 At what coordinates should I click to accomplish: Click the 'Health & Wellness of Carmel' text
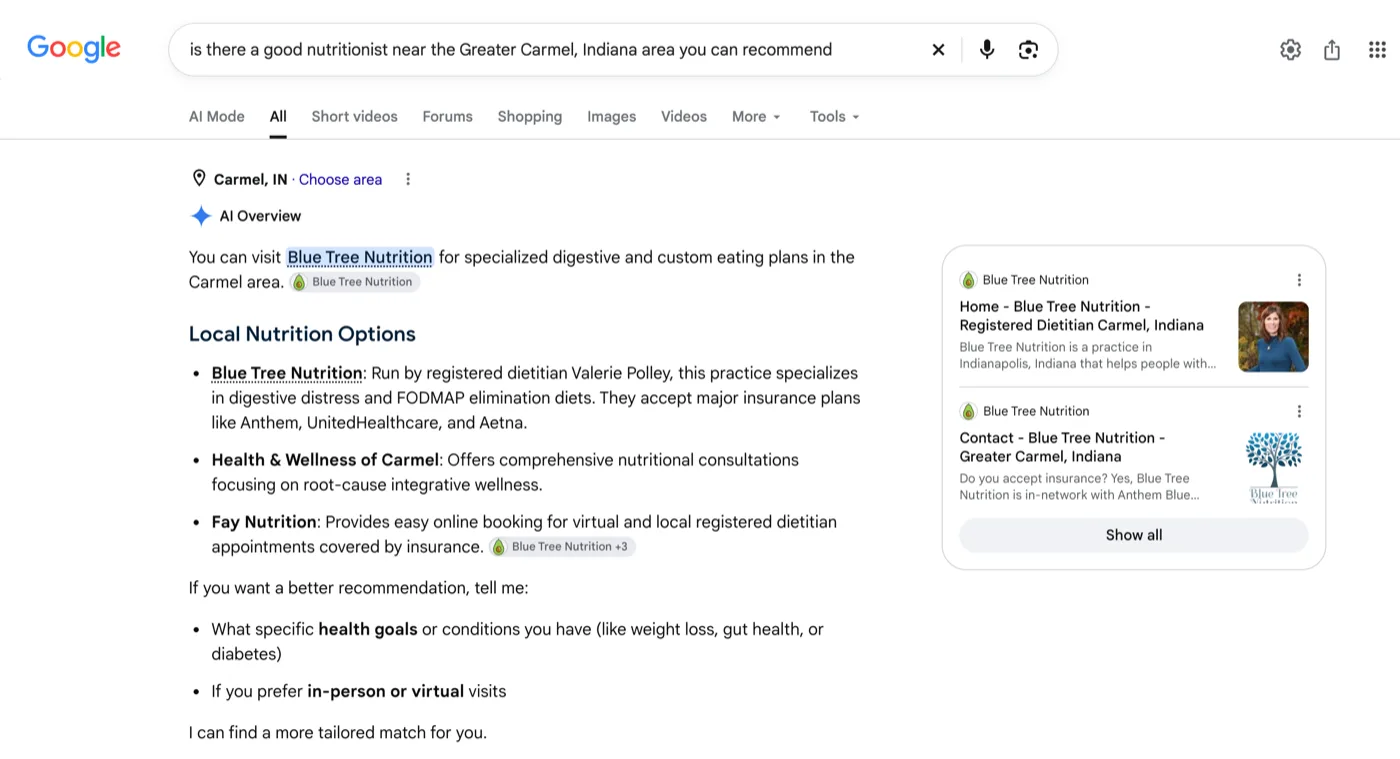pyautogui.click(x=325, y=460)
